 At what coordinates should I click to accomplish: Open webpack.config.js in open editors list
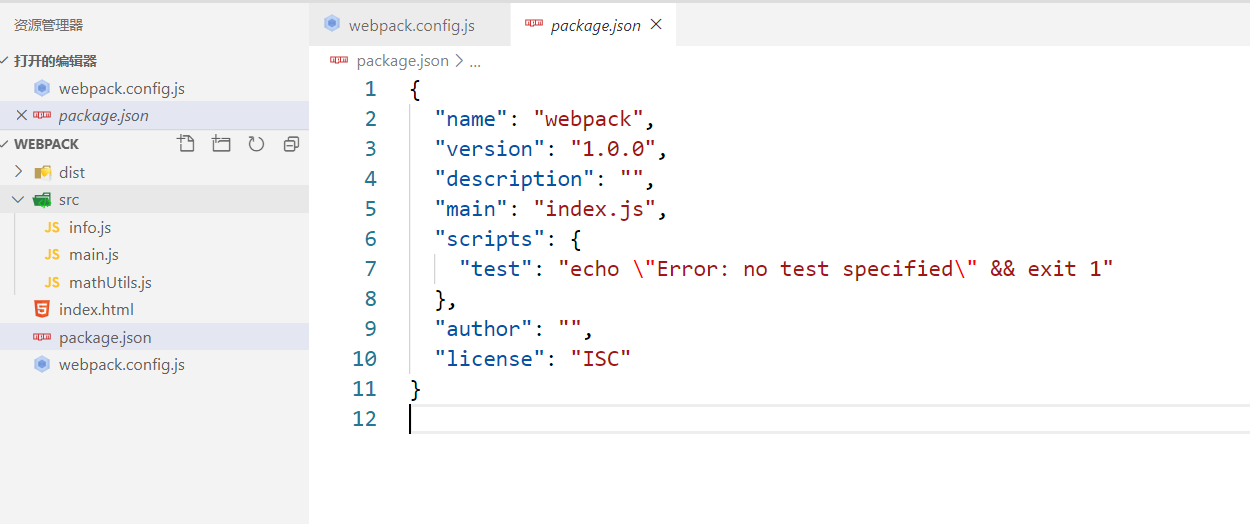121,89
